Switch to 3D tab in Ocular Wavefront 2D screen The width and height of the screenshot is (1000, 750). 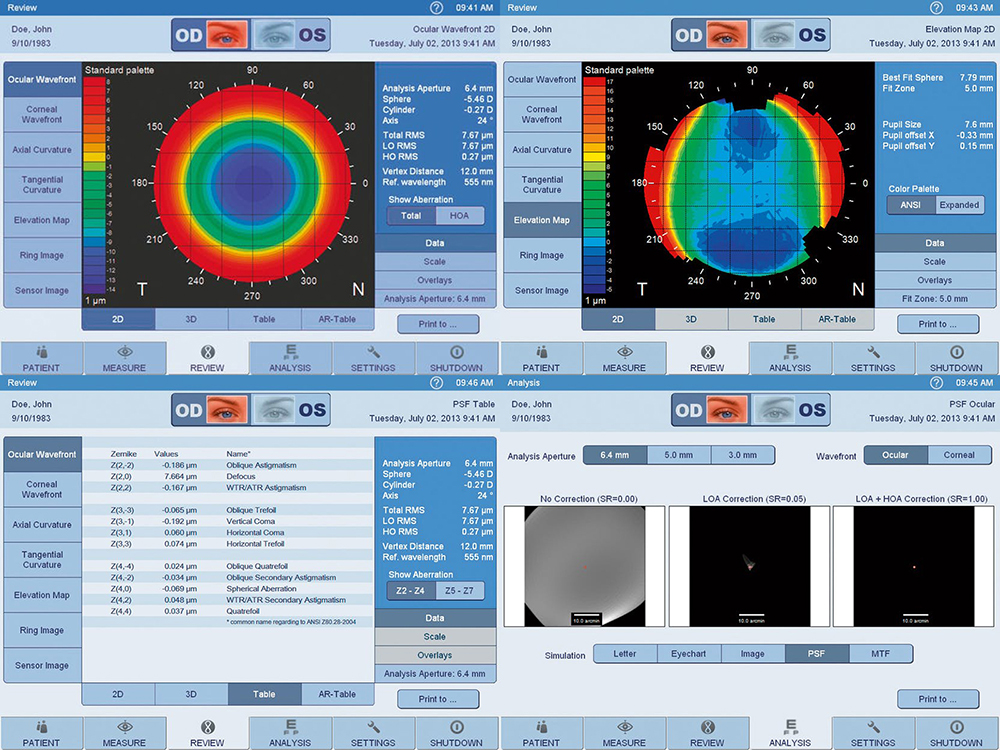[191, 319]
